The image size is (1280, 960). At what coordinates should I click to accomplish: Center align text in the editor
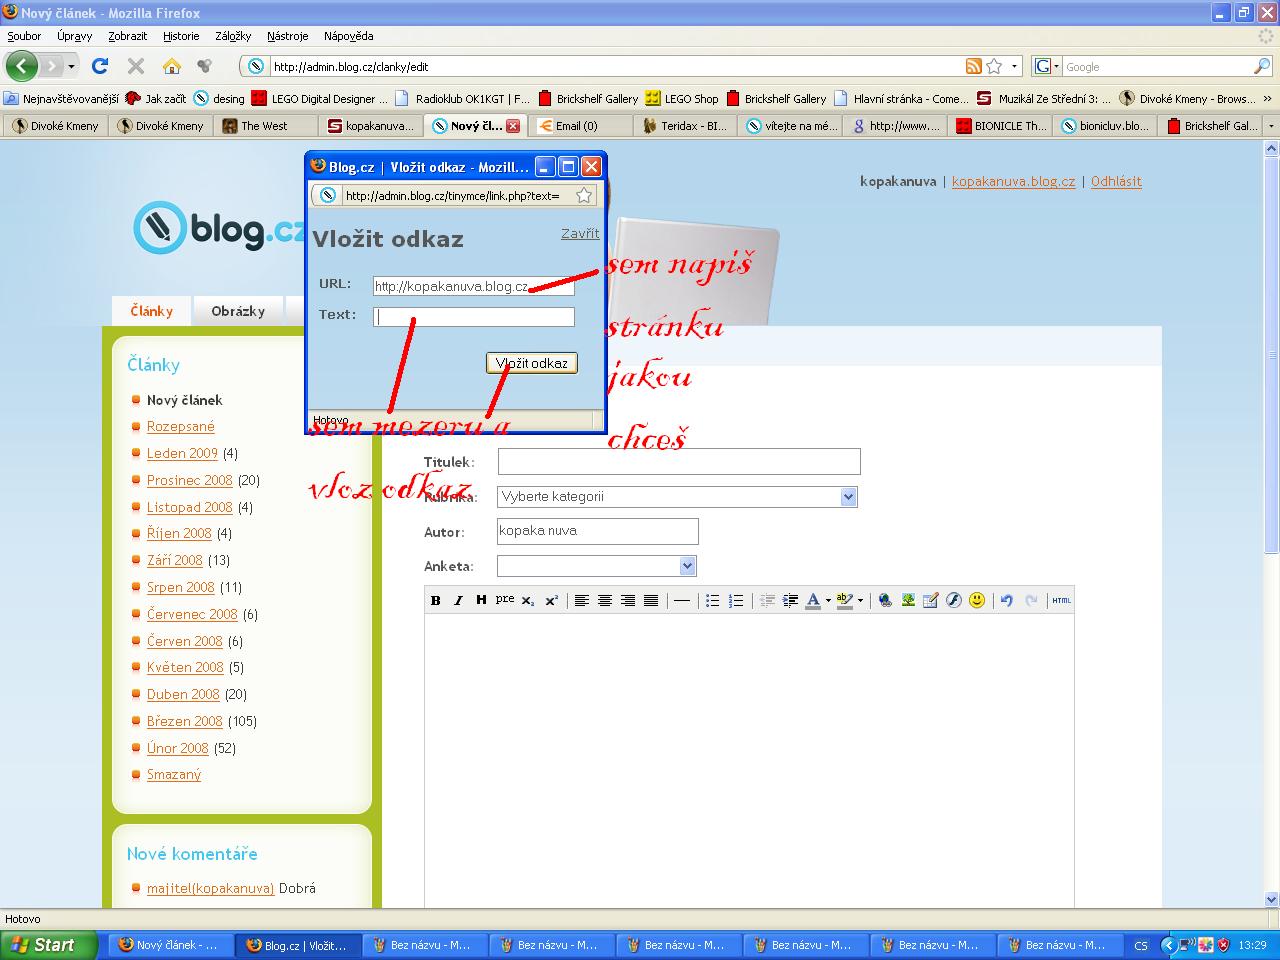[x=604, y=600]
